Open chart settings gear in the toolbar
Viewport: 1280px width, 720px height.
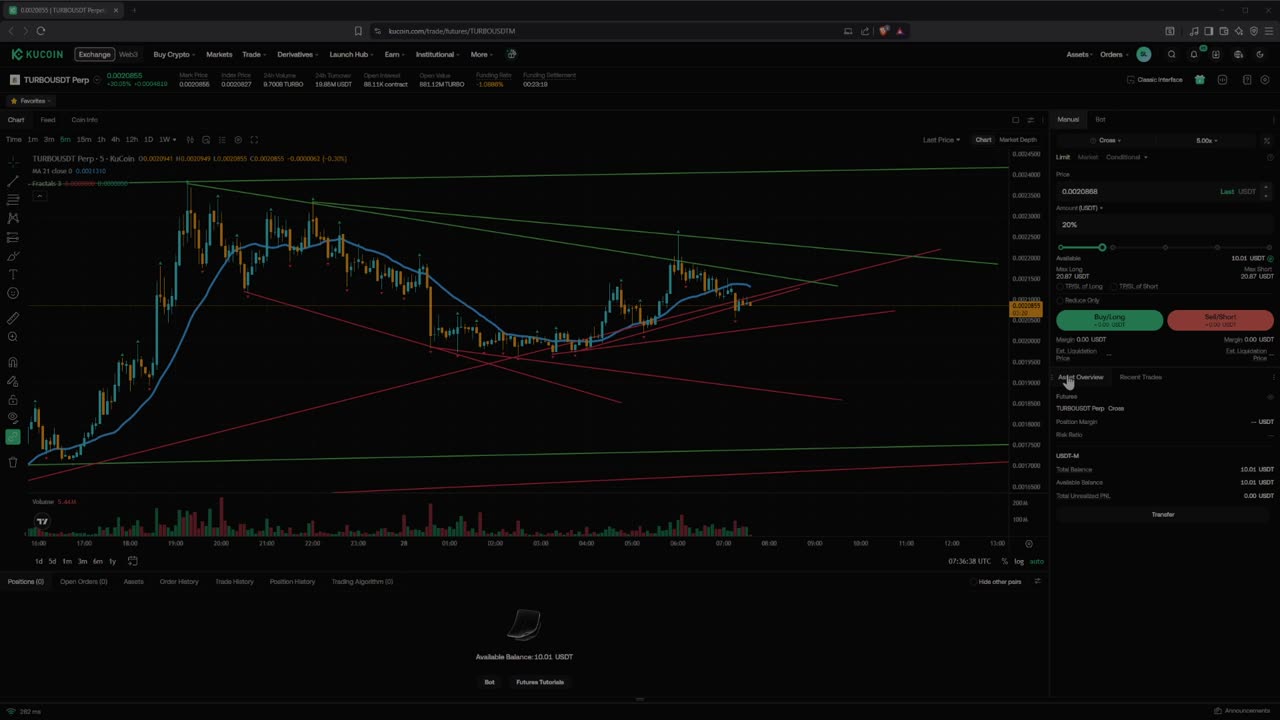[238, 139]
